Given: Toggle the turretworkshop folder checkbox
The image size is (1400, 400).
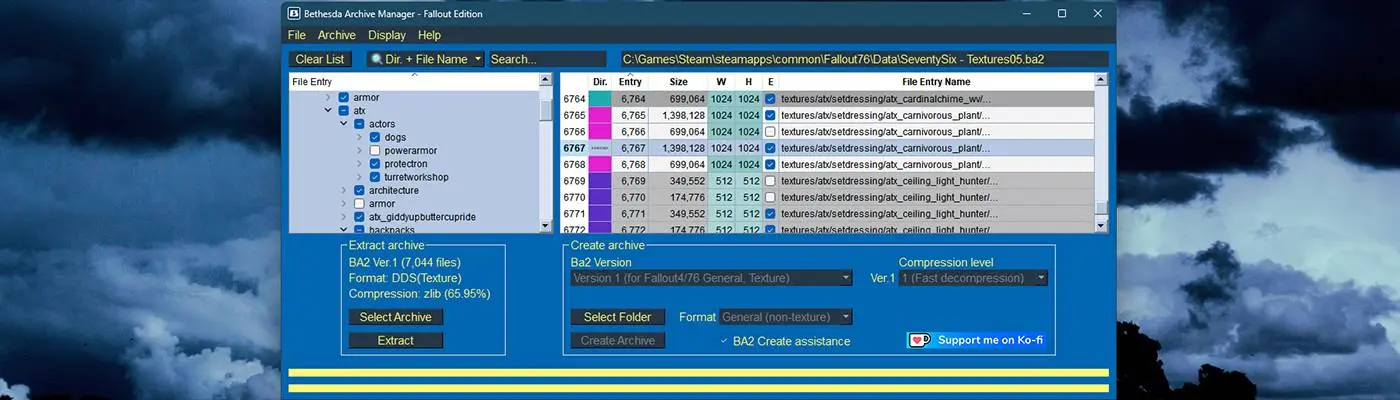Looking at the screenshot, I should 375,177.
